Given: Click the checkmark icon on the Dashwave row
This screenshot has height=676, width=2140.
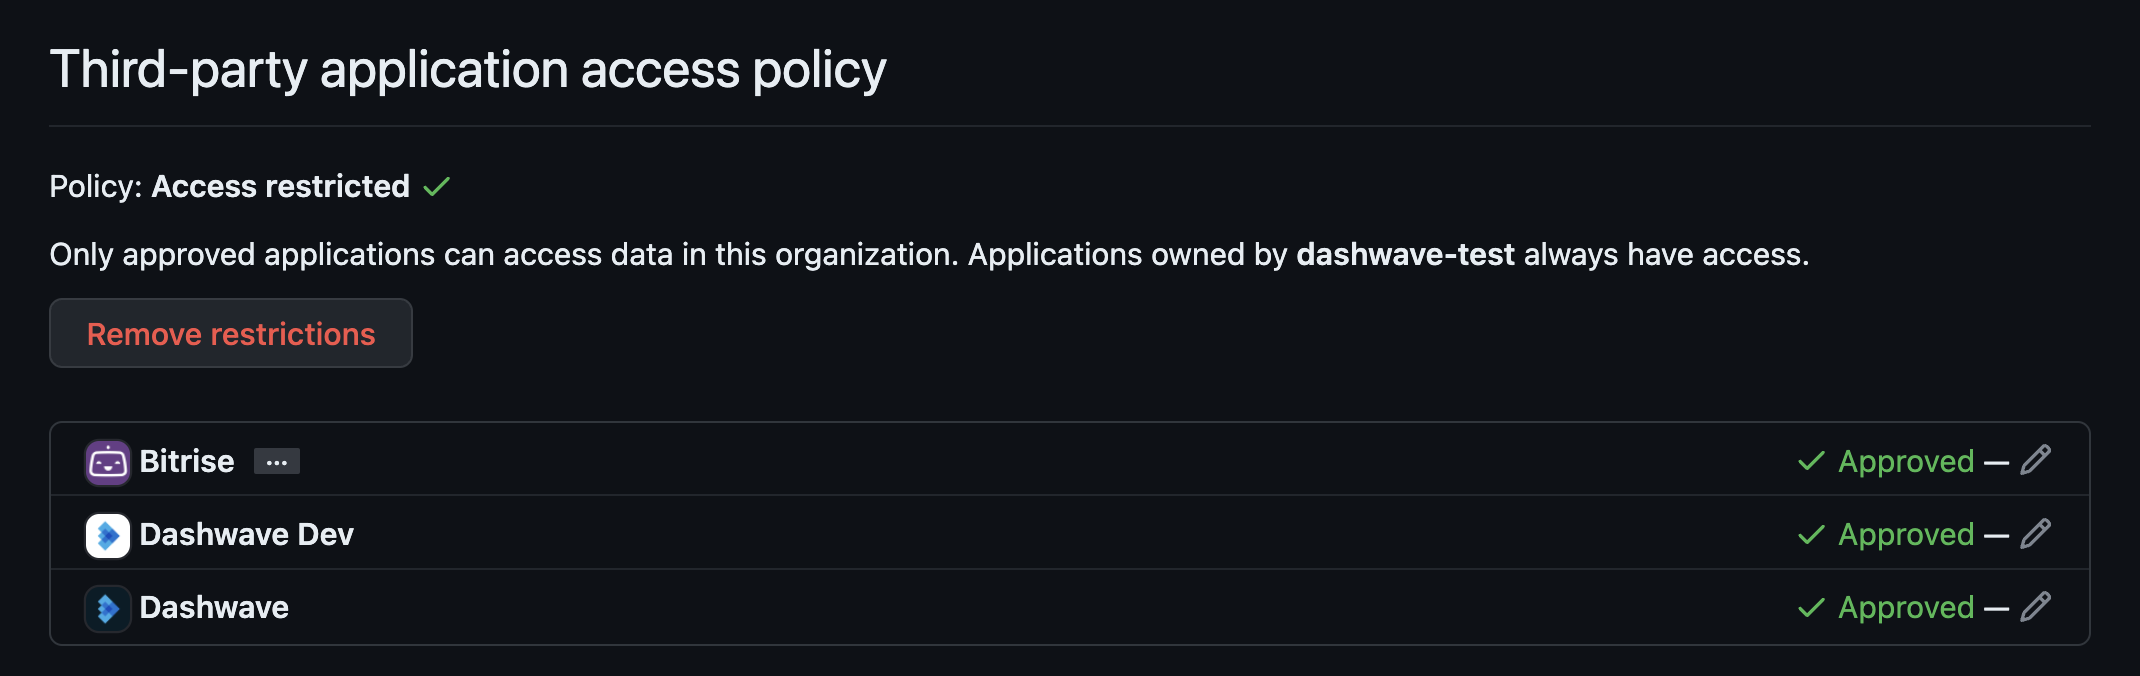Looking at the screenshot, I should pyautogui.click(x=1810, y=607).
